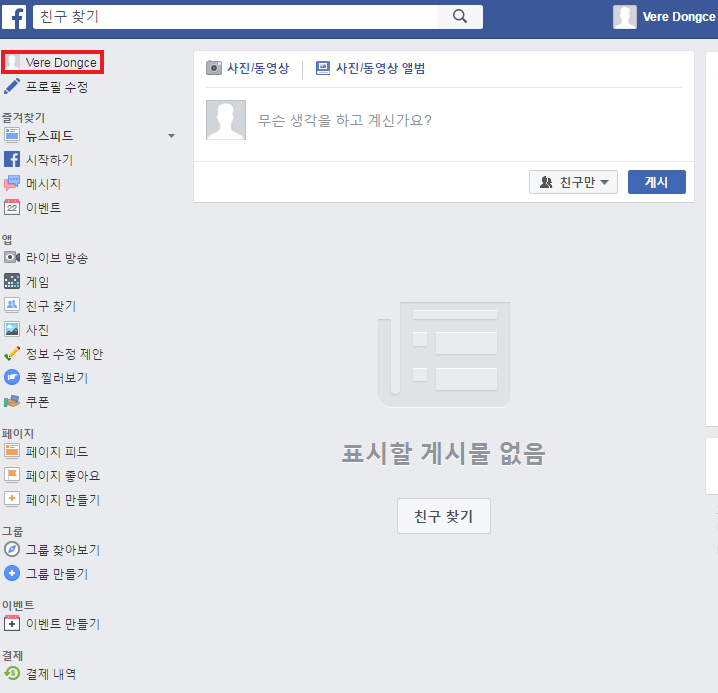Click the 프로필 수정 pencil icon
This screenshot has width=718, height=693.
point(12,86)
